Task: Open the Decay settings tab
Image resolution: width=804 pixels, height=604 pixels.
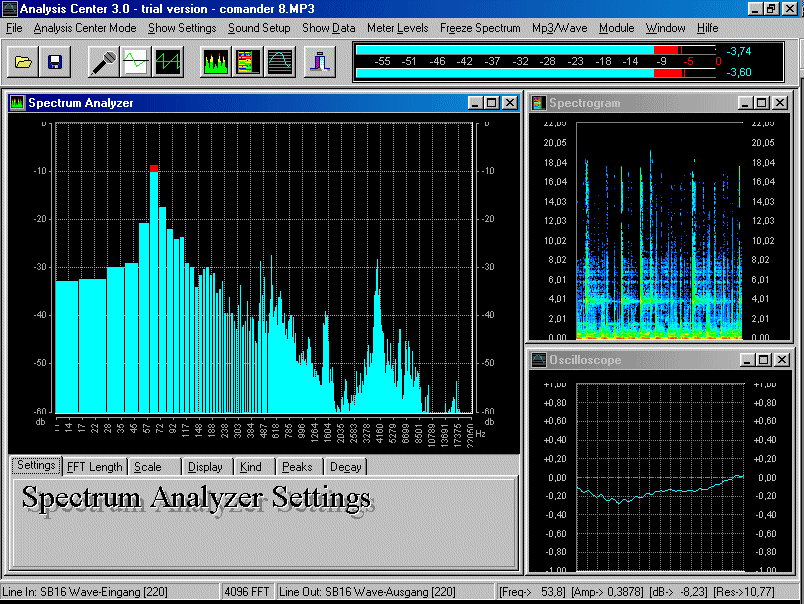Action: 346,466
